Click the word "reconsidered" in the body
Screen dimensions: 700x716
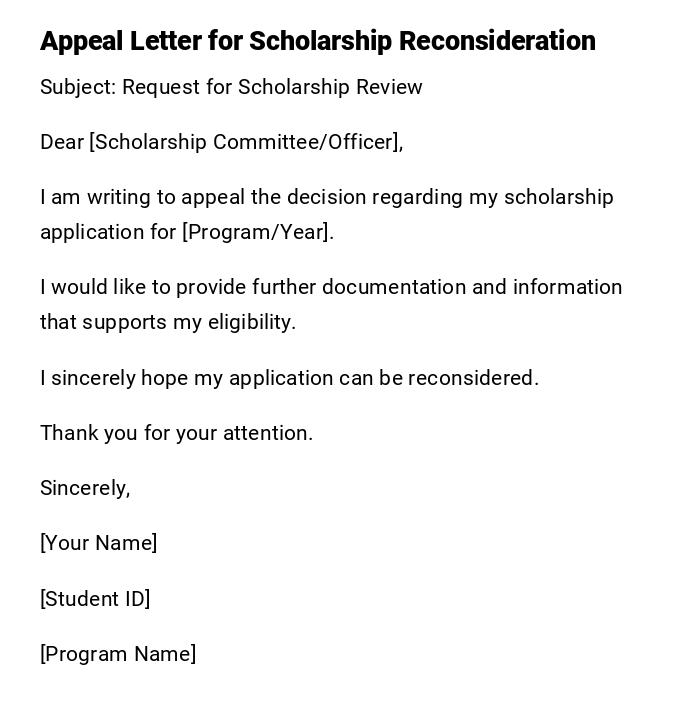472,378
